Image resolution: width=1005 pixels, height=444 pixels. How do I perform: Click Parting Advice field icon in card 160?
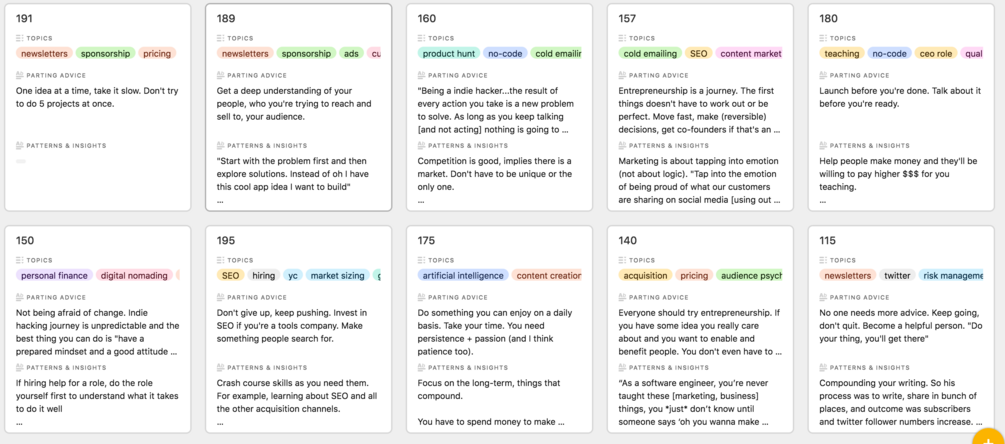point(422,76)
